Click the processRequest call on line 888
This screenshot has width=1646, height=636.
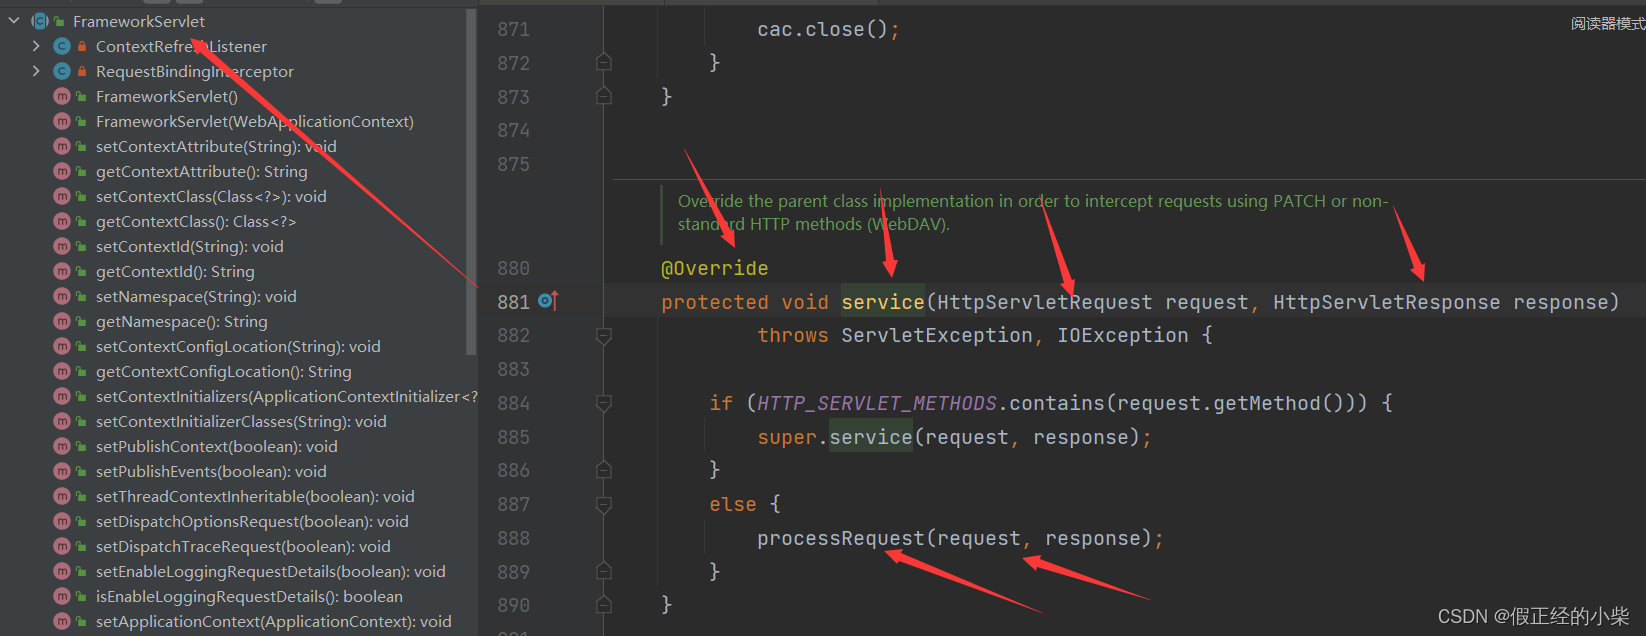tap(840, 538)
